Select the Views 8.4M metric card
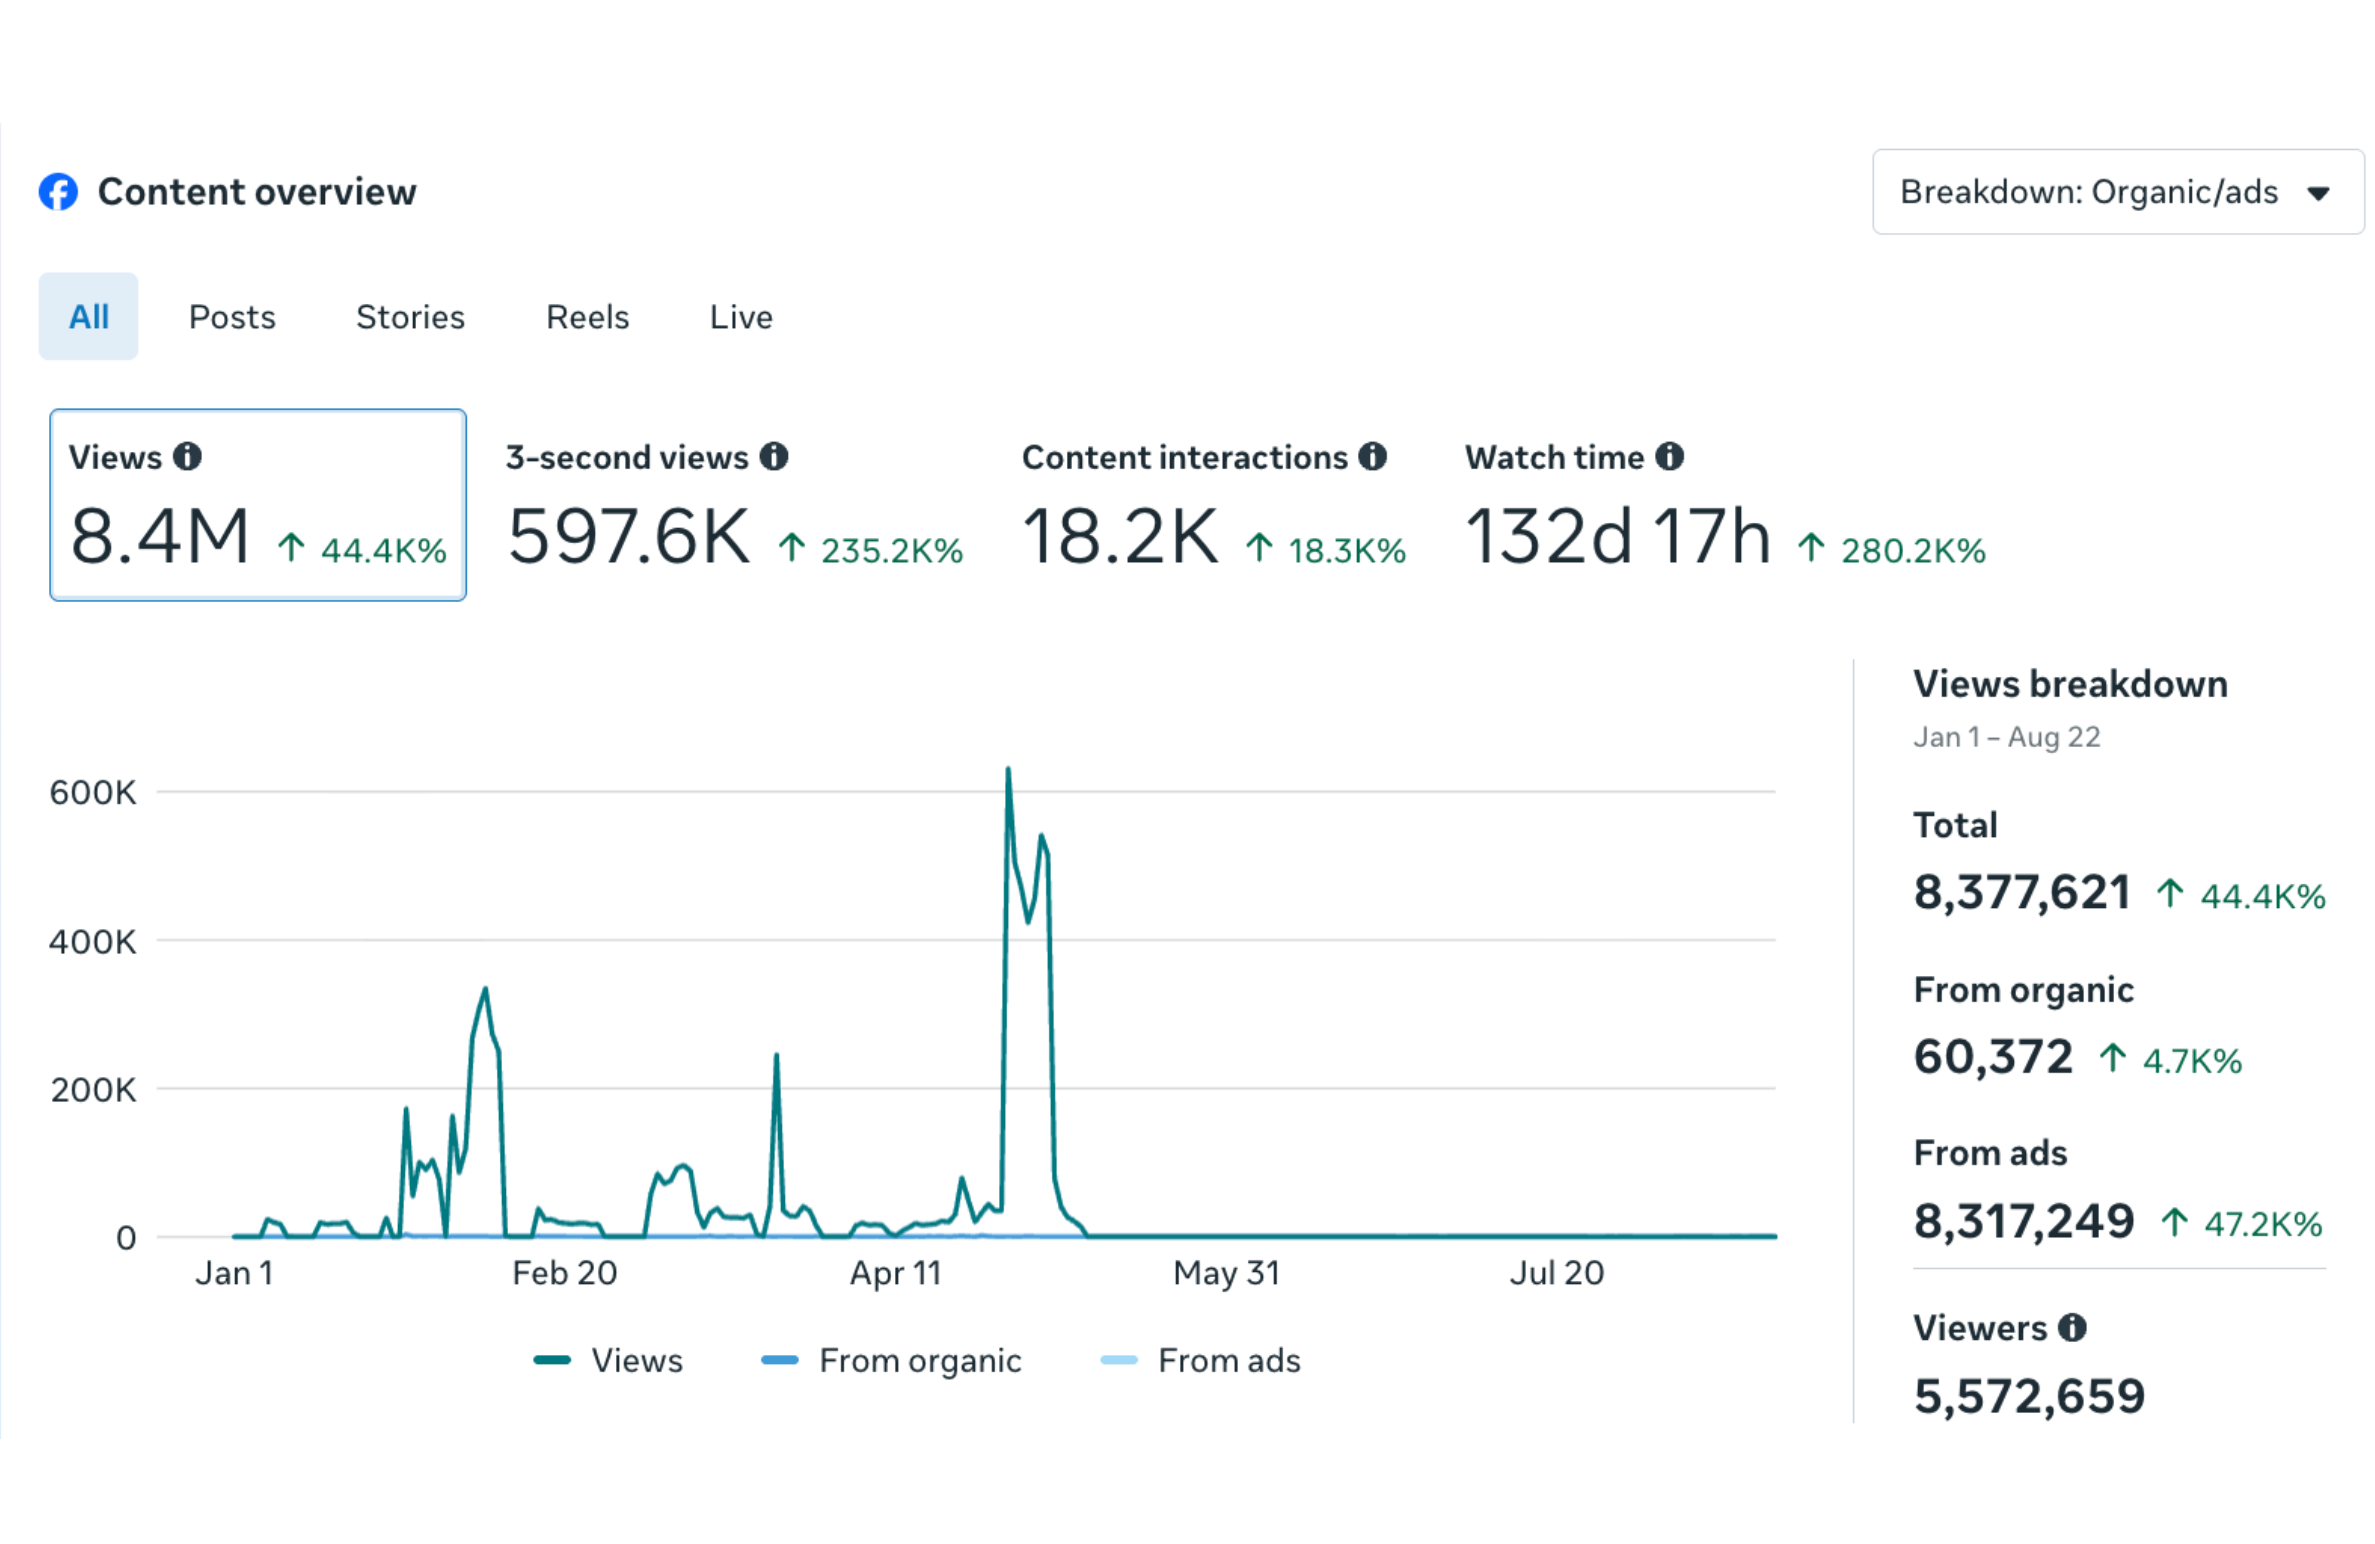This screenshot has height=1544, width=2375. coord(258,505)
